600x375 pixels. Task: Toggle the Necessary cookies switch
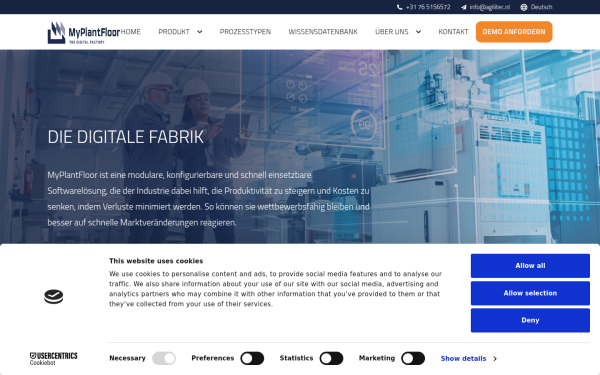coord(164,359)
